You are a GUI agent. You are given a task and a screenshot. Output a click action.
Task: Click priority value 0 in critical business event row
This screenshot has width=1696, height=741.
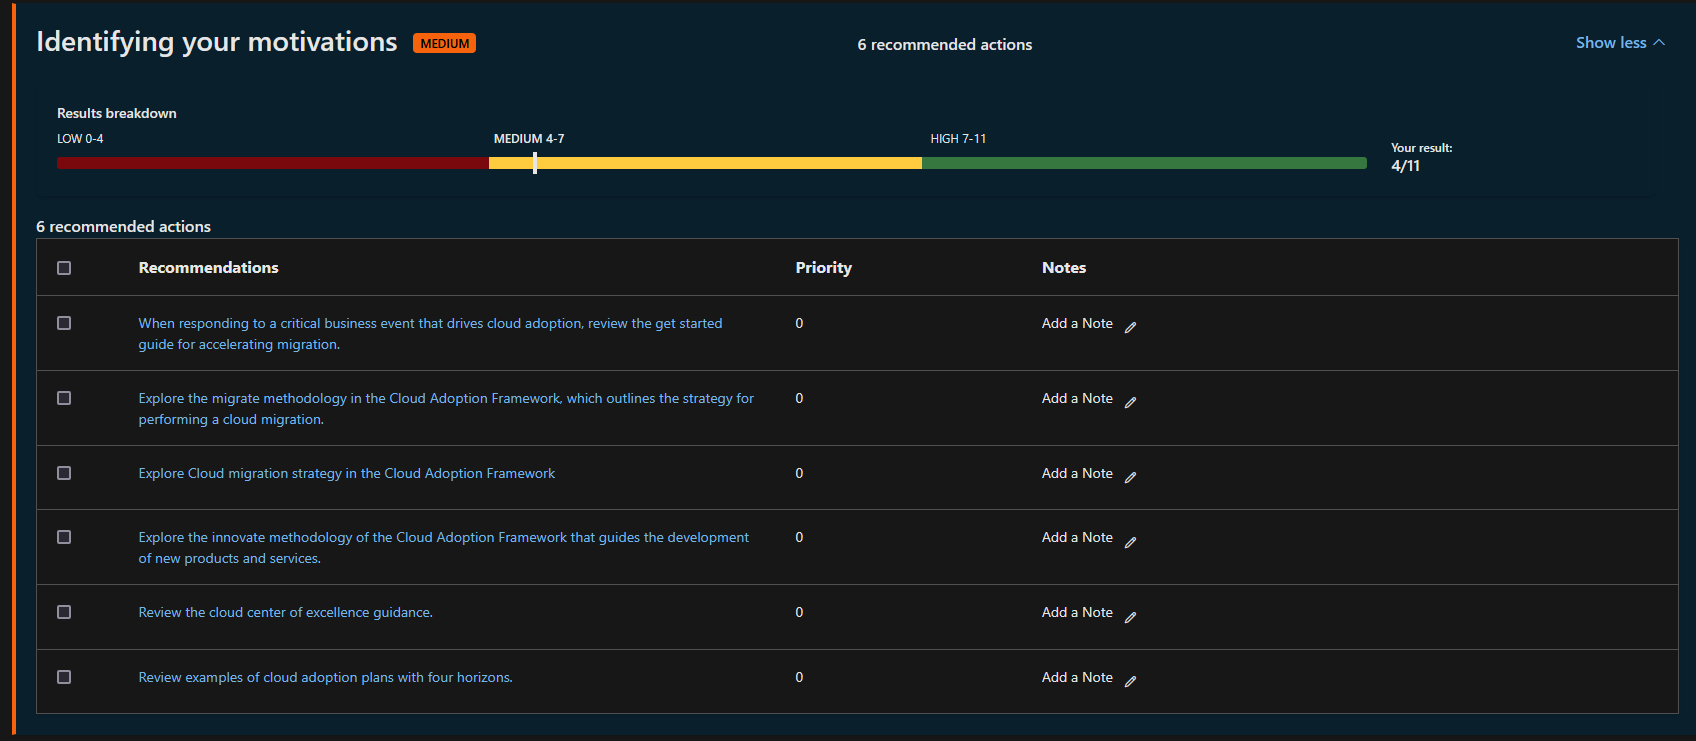[x=799, y=323]
